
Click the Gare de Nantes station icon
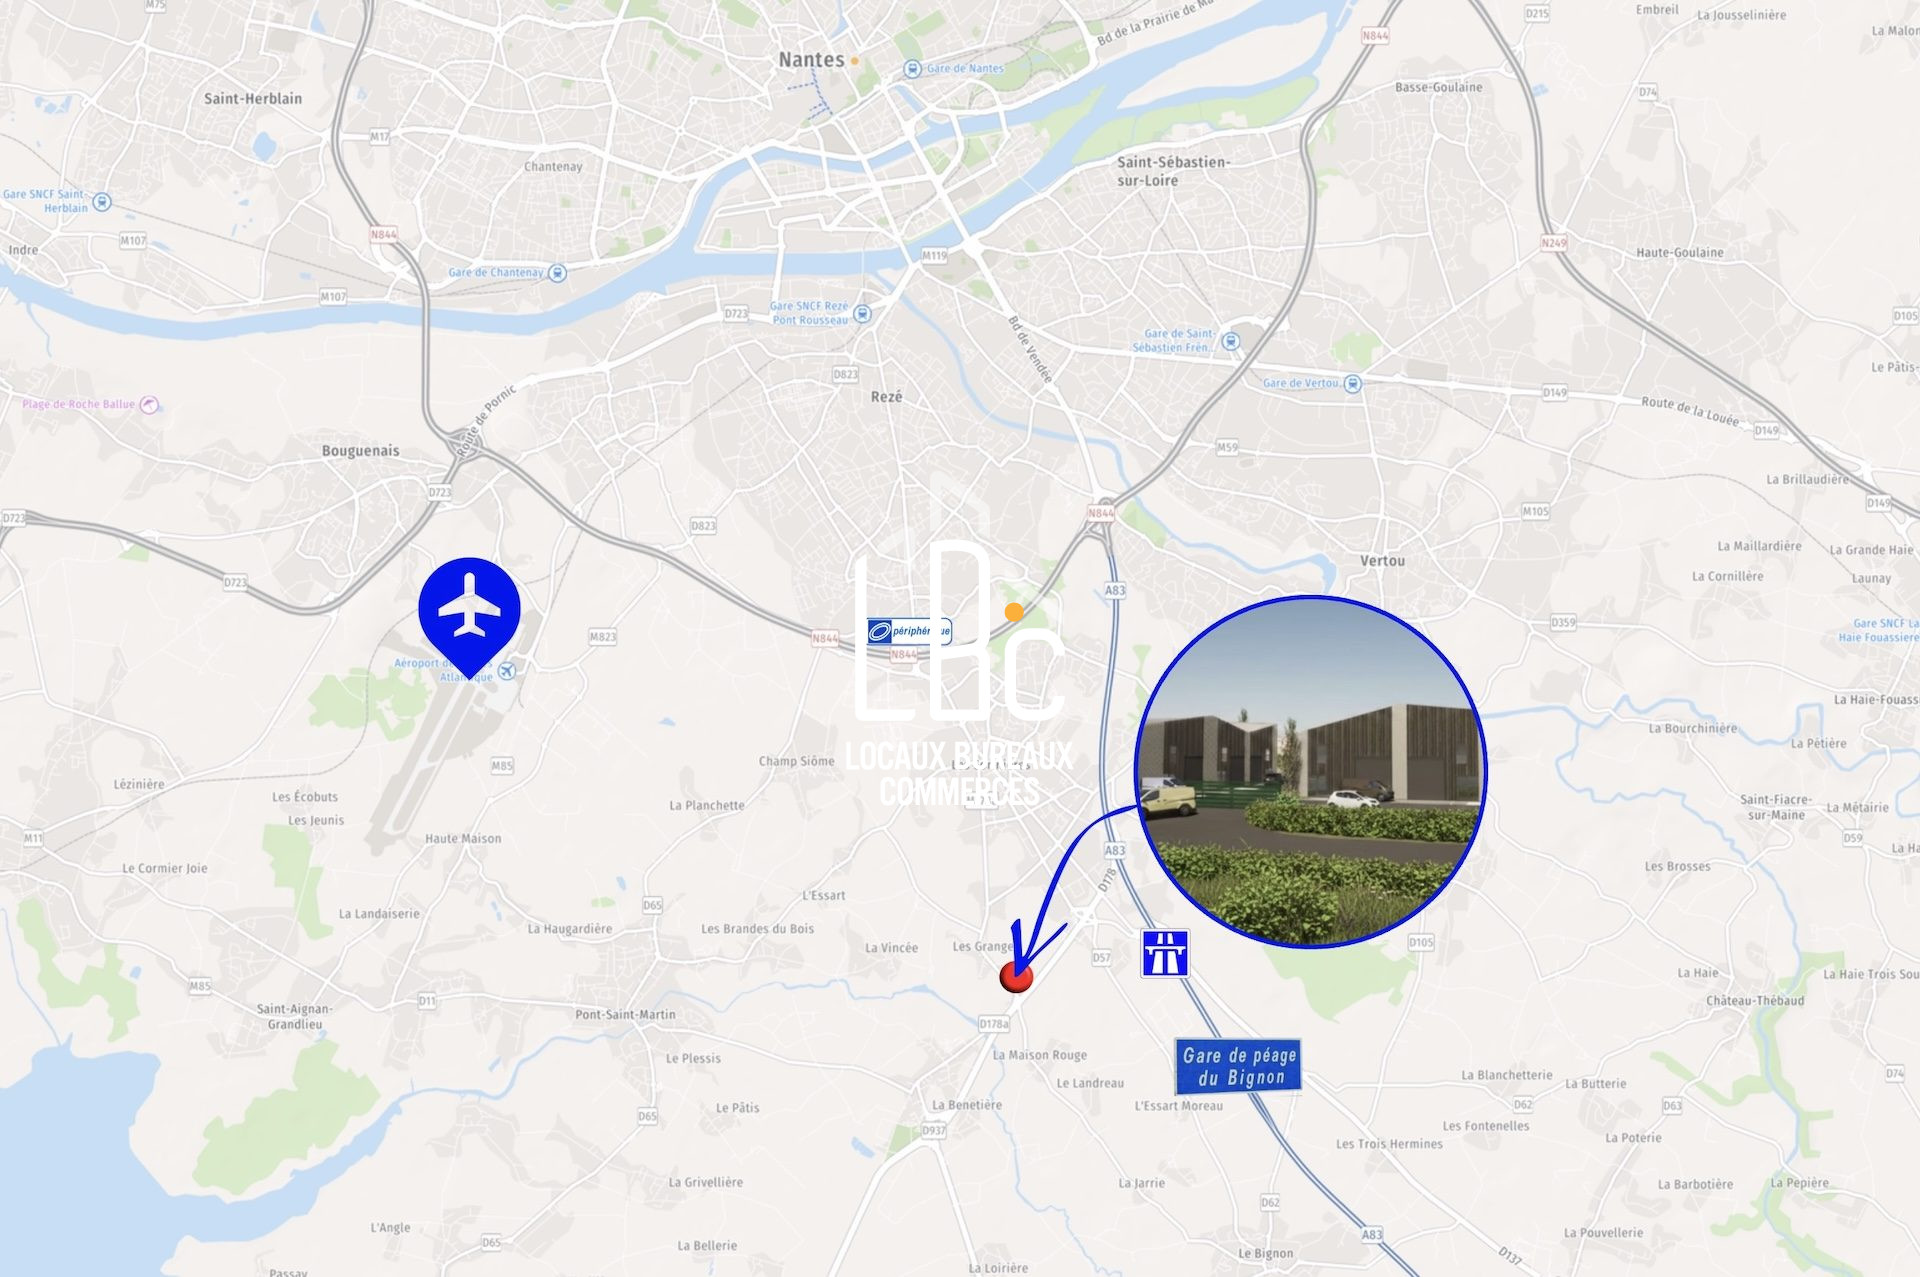(x=912, y=69)
